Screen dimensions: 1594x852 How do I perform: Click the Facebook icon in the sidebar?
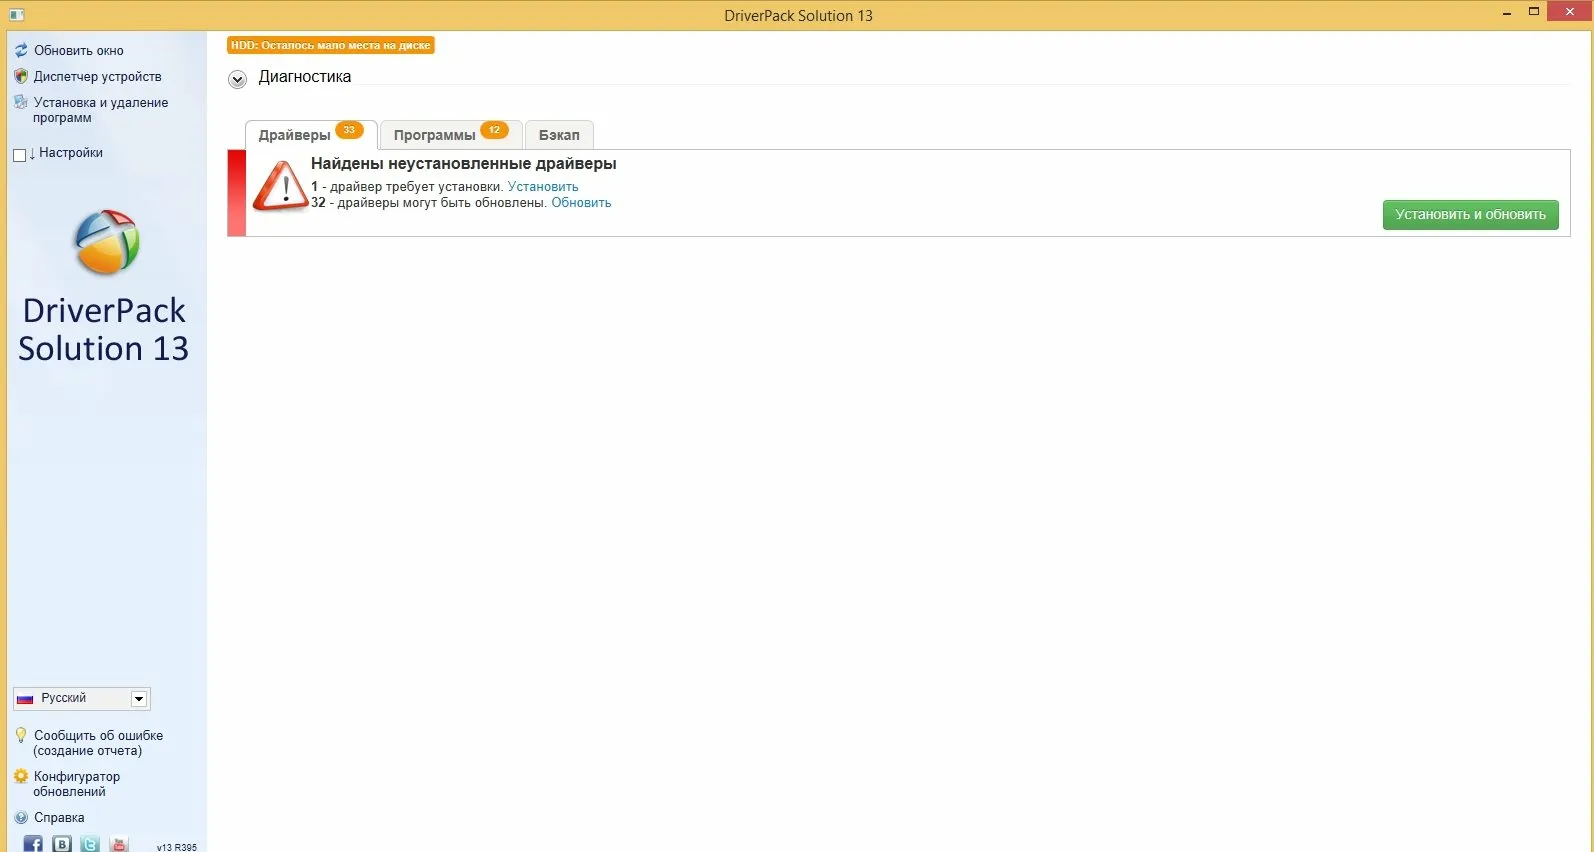click(x=33, y=844)
